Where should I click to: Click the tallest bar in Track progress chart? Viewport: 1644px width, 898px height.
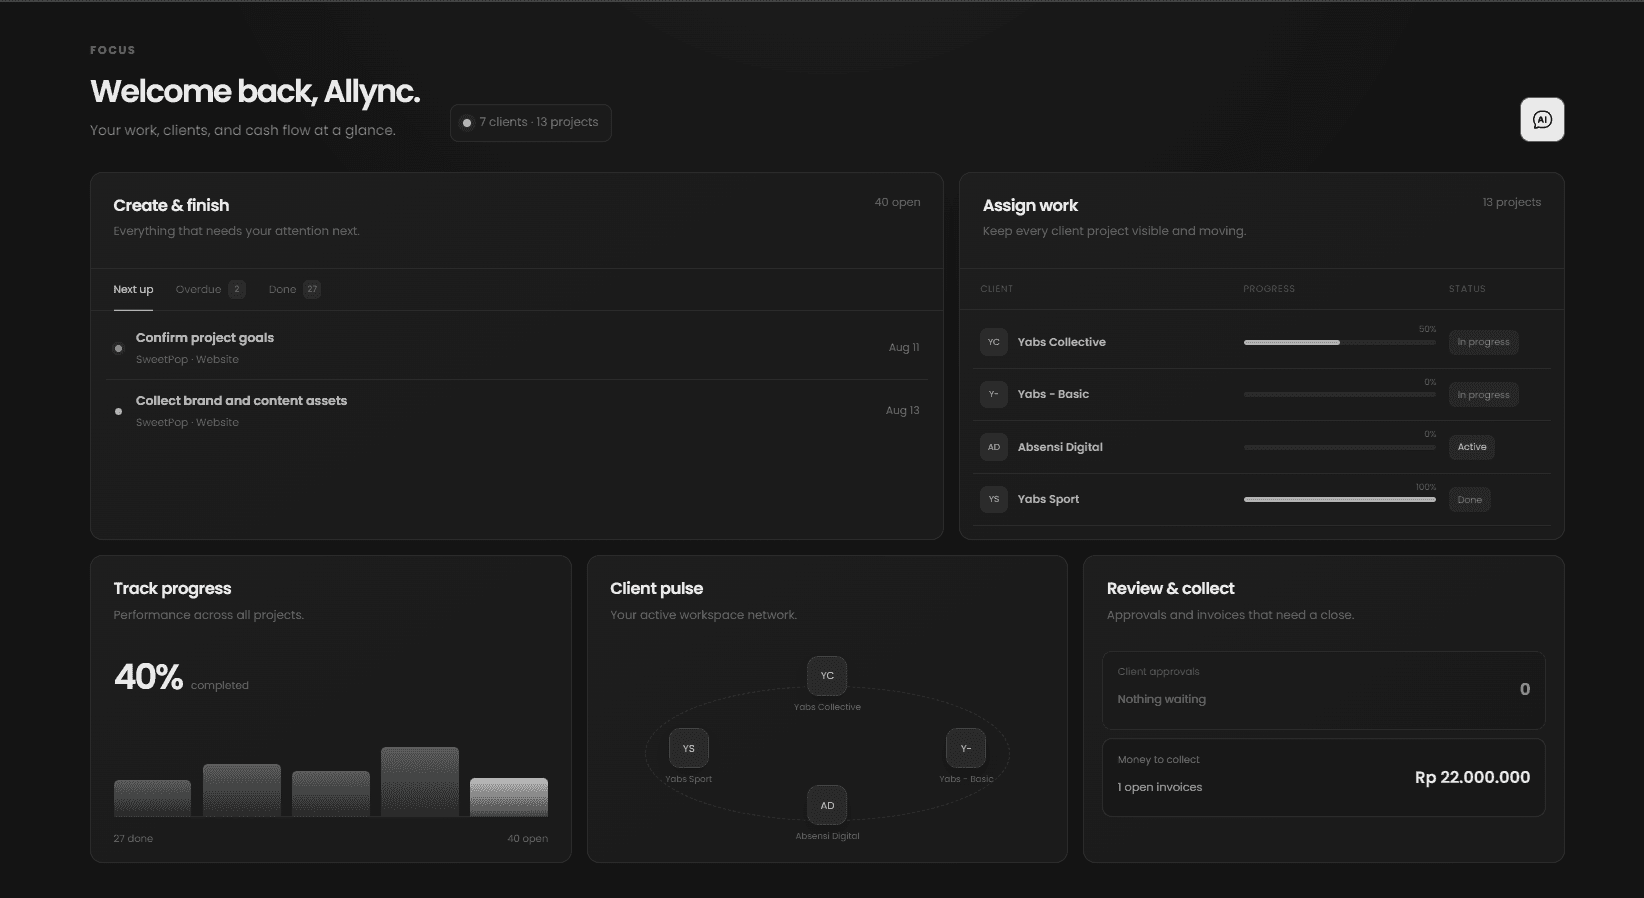(420, 782)
